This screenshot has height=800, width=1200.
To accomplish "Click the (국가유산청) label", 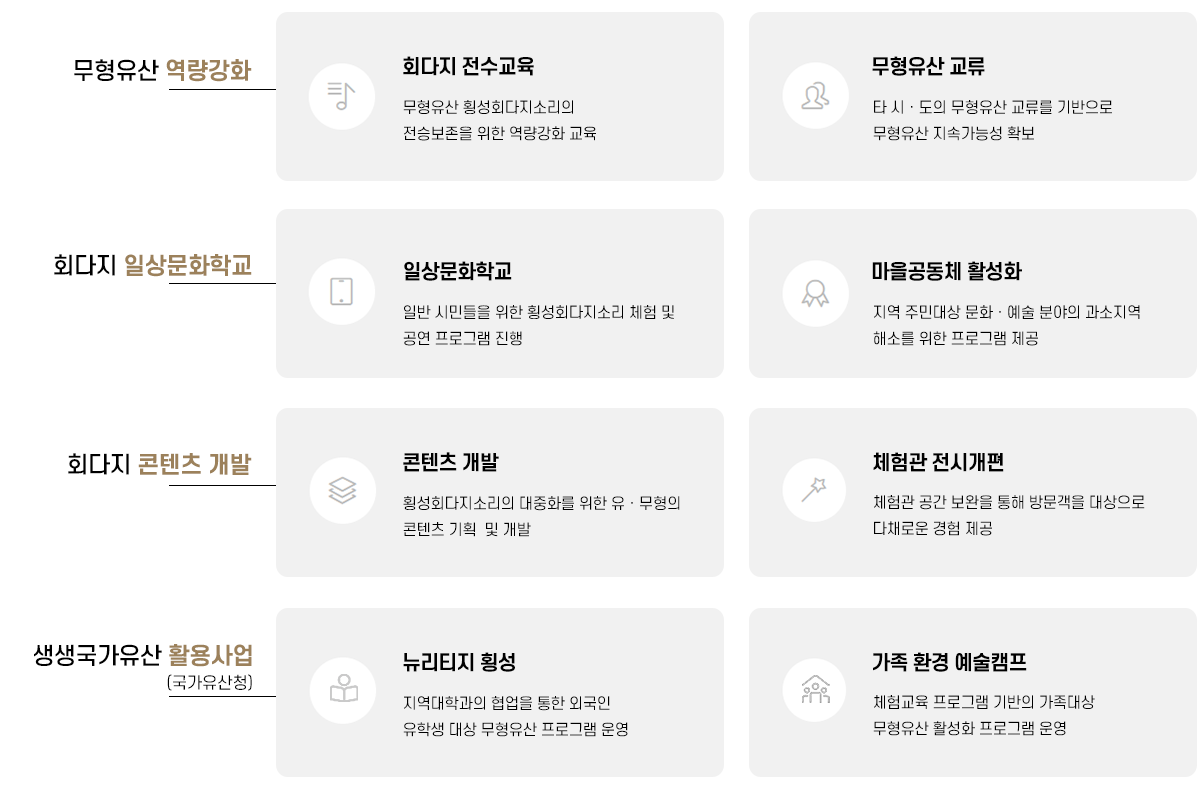I will coord(210,683).
